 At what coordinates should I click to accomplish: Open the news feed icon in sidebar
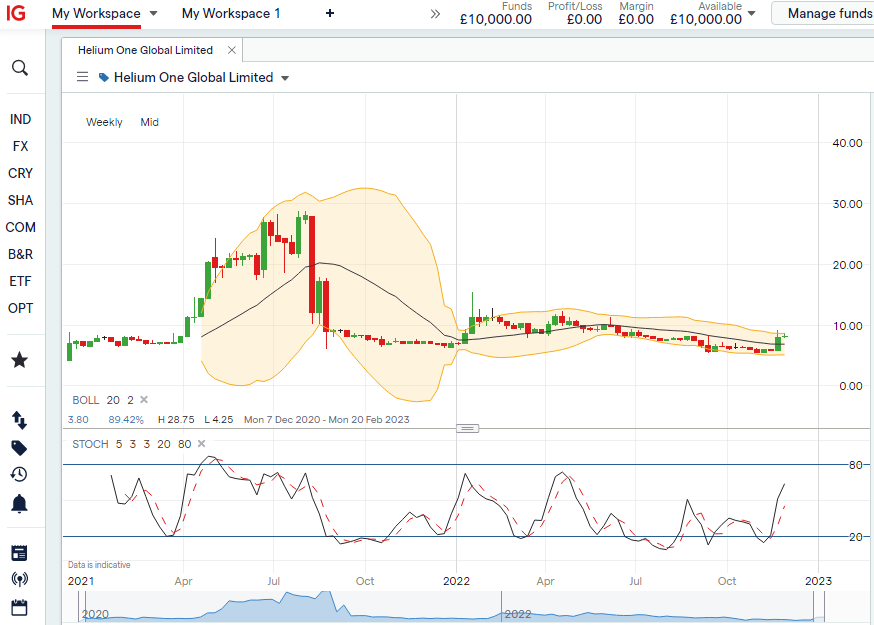tap(20, 553)
